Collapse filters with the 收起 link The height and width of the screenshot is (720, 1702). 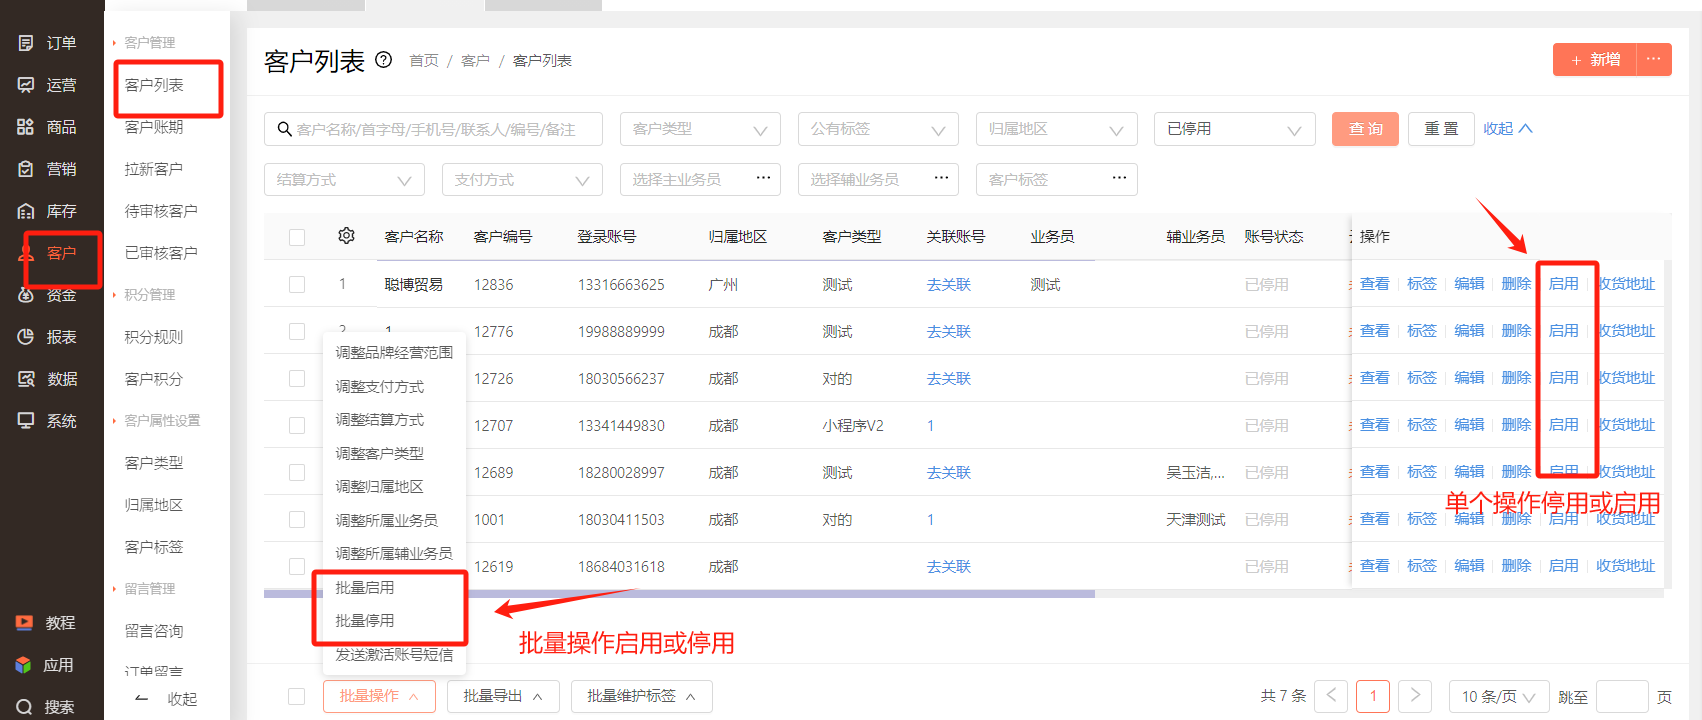(1507, 128)
